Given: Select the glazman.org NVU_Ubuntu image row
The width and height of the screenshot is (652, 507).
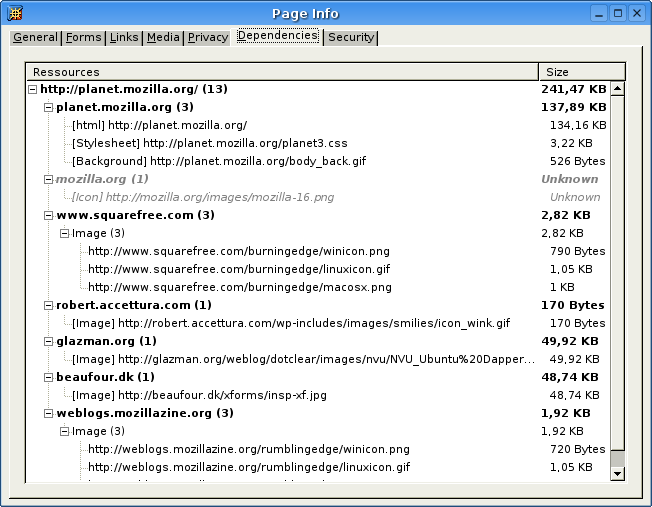Looking at the screenshot, I should (318, 359).
